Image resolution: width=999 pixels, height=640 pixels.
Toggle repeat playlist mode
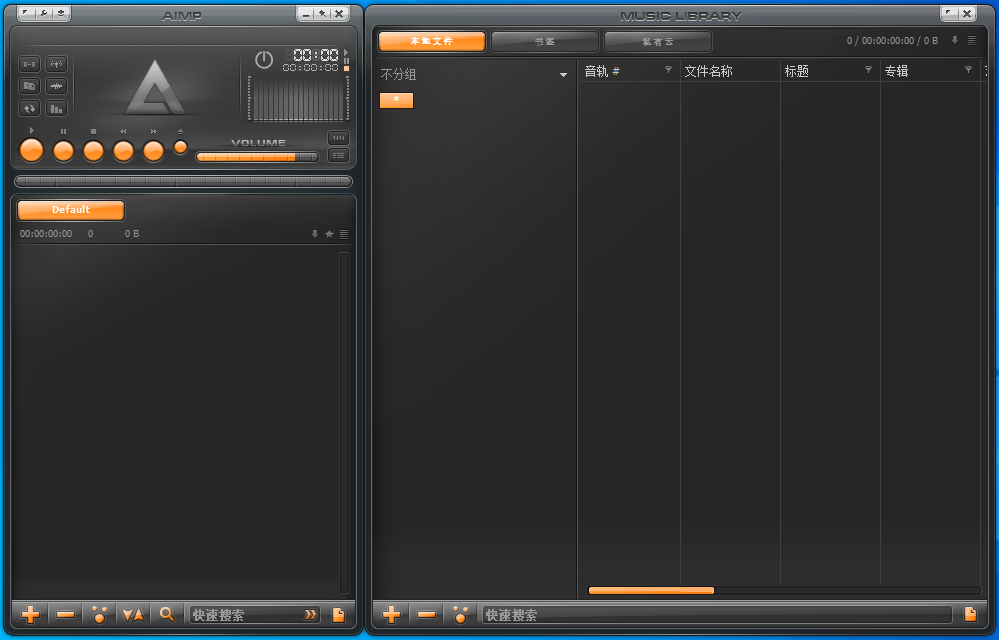(29, 108)
